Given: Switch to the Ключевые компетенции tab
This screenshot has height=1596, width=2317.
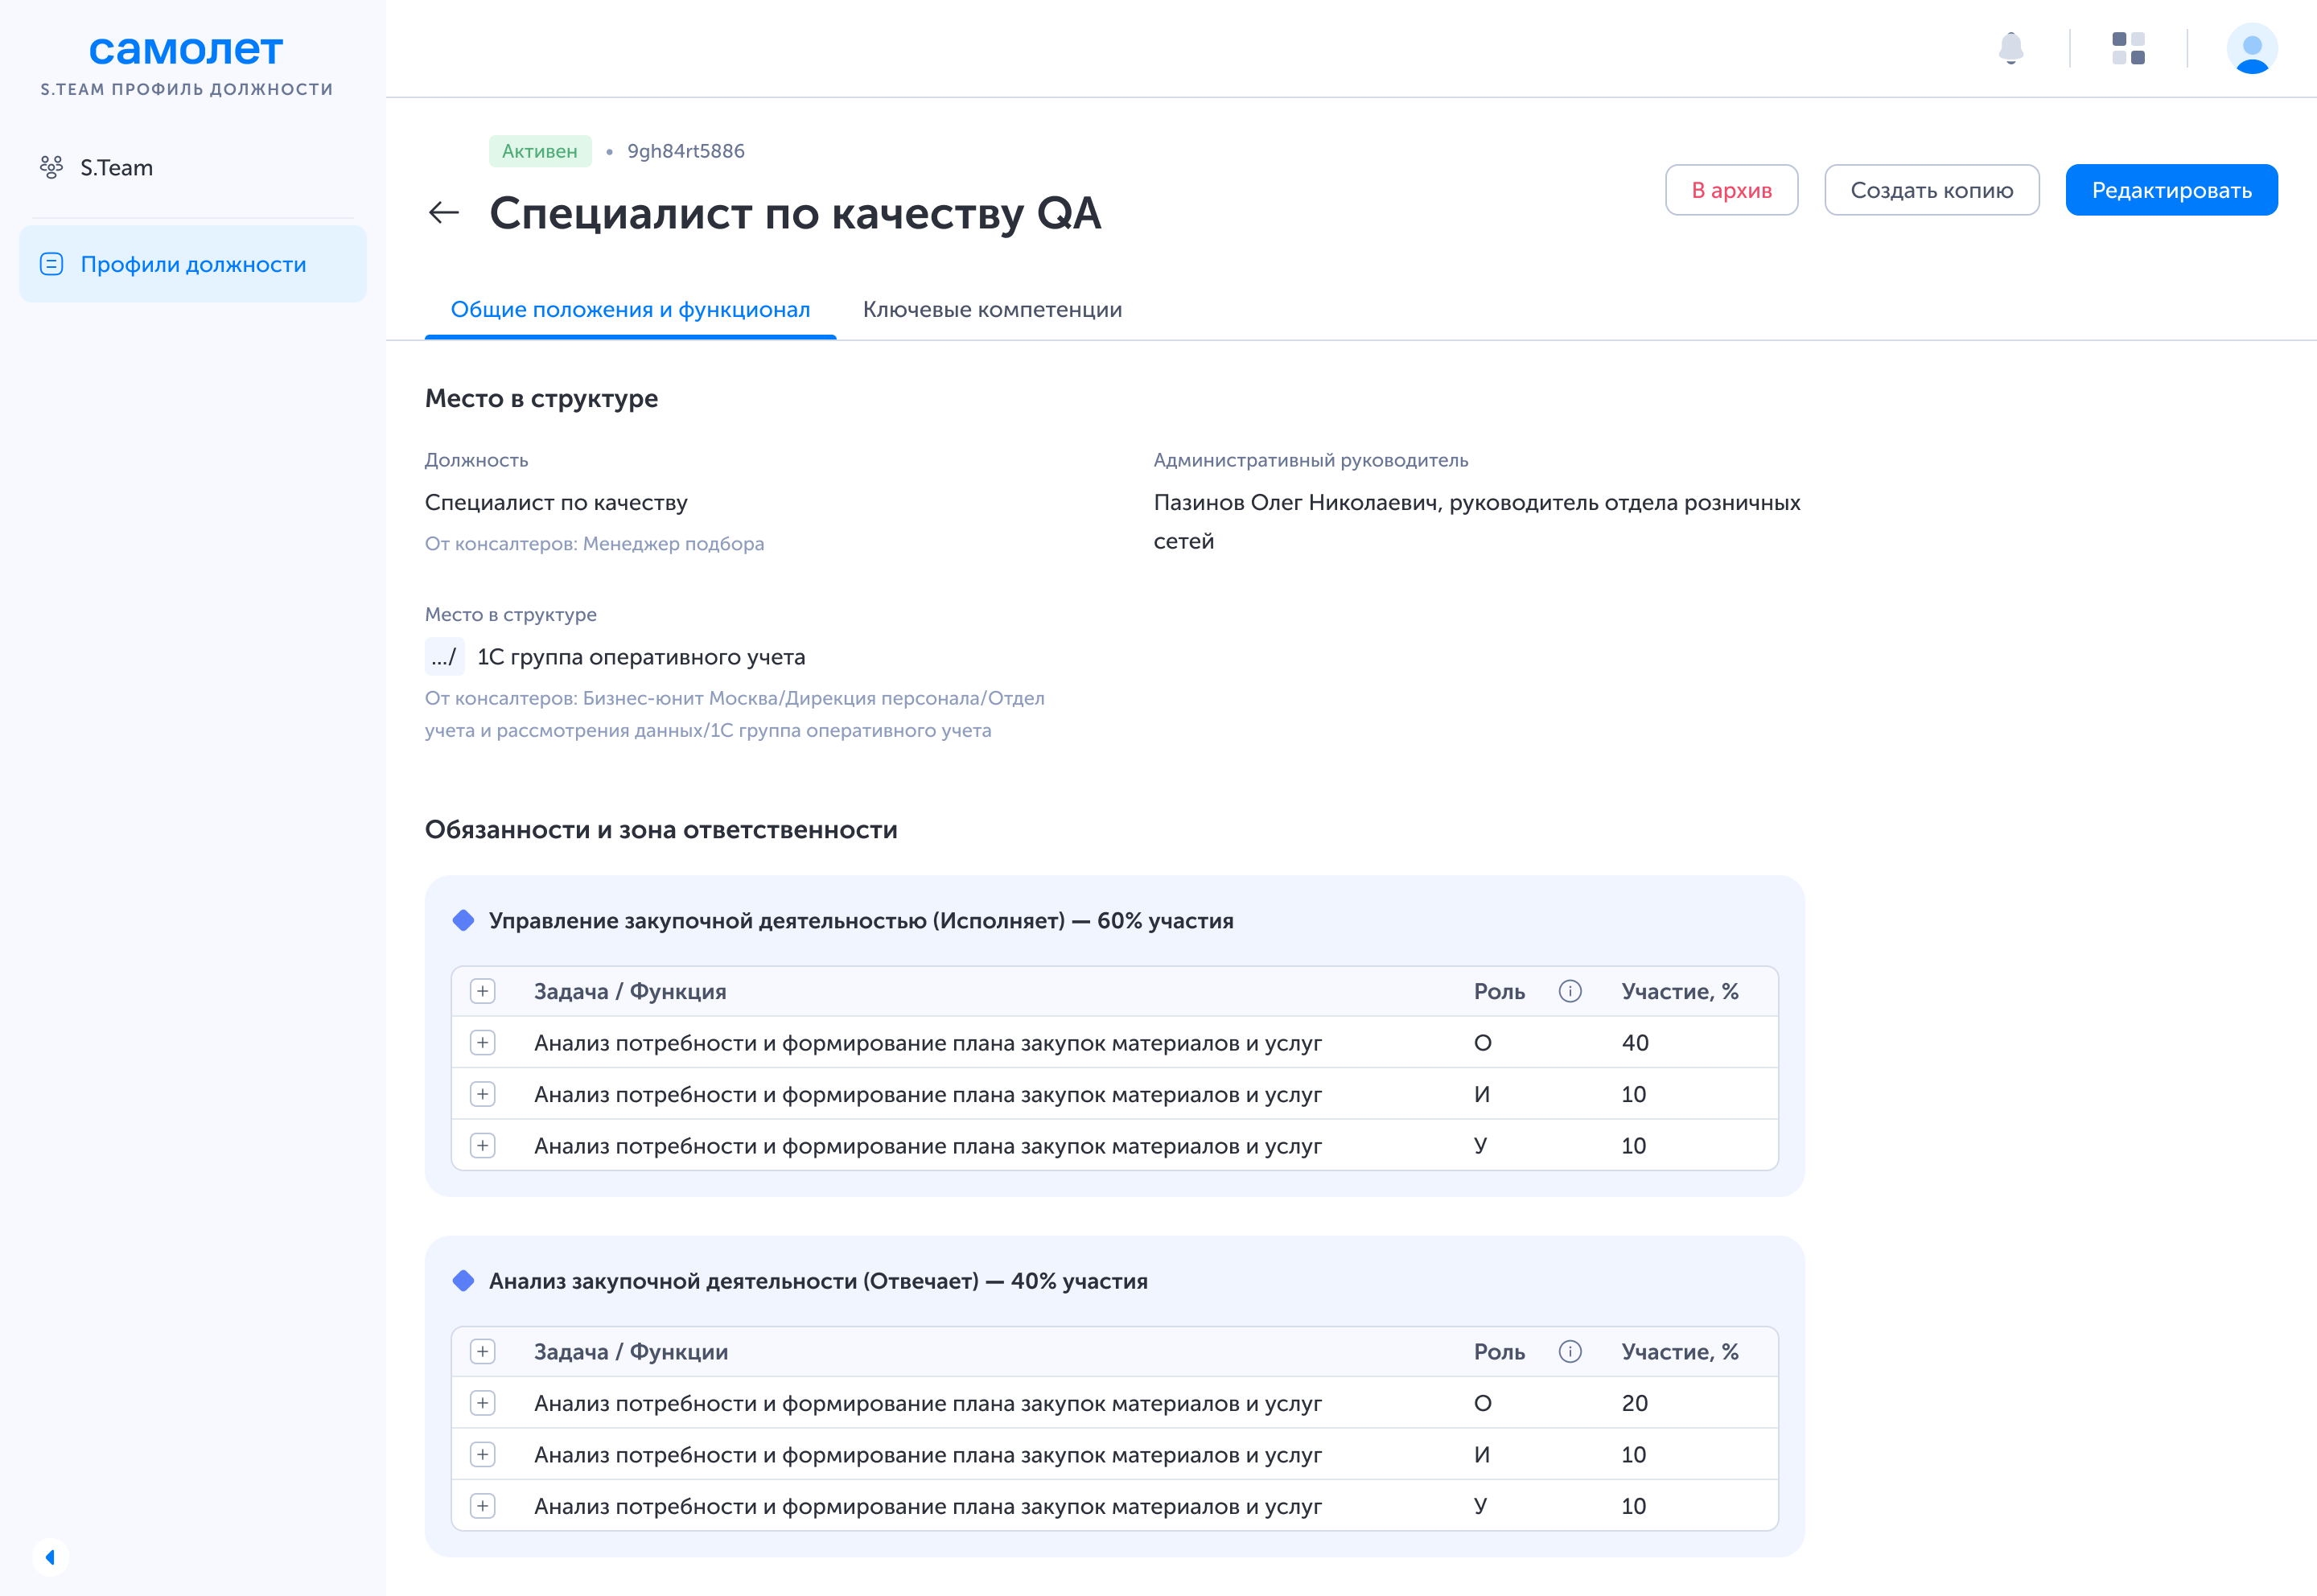Looking at the screenshot, I should pyautogui.click(x=992, y=310).
